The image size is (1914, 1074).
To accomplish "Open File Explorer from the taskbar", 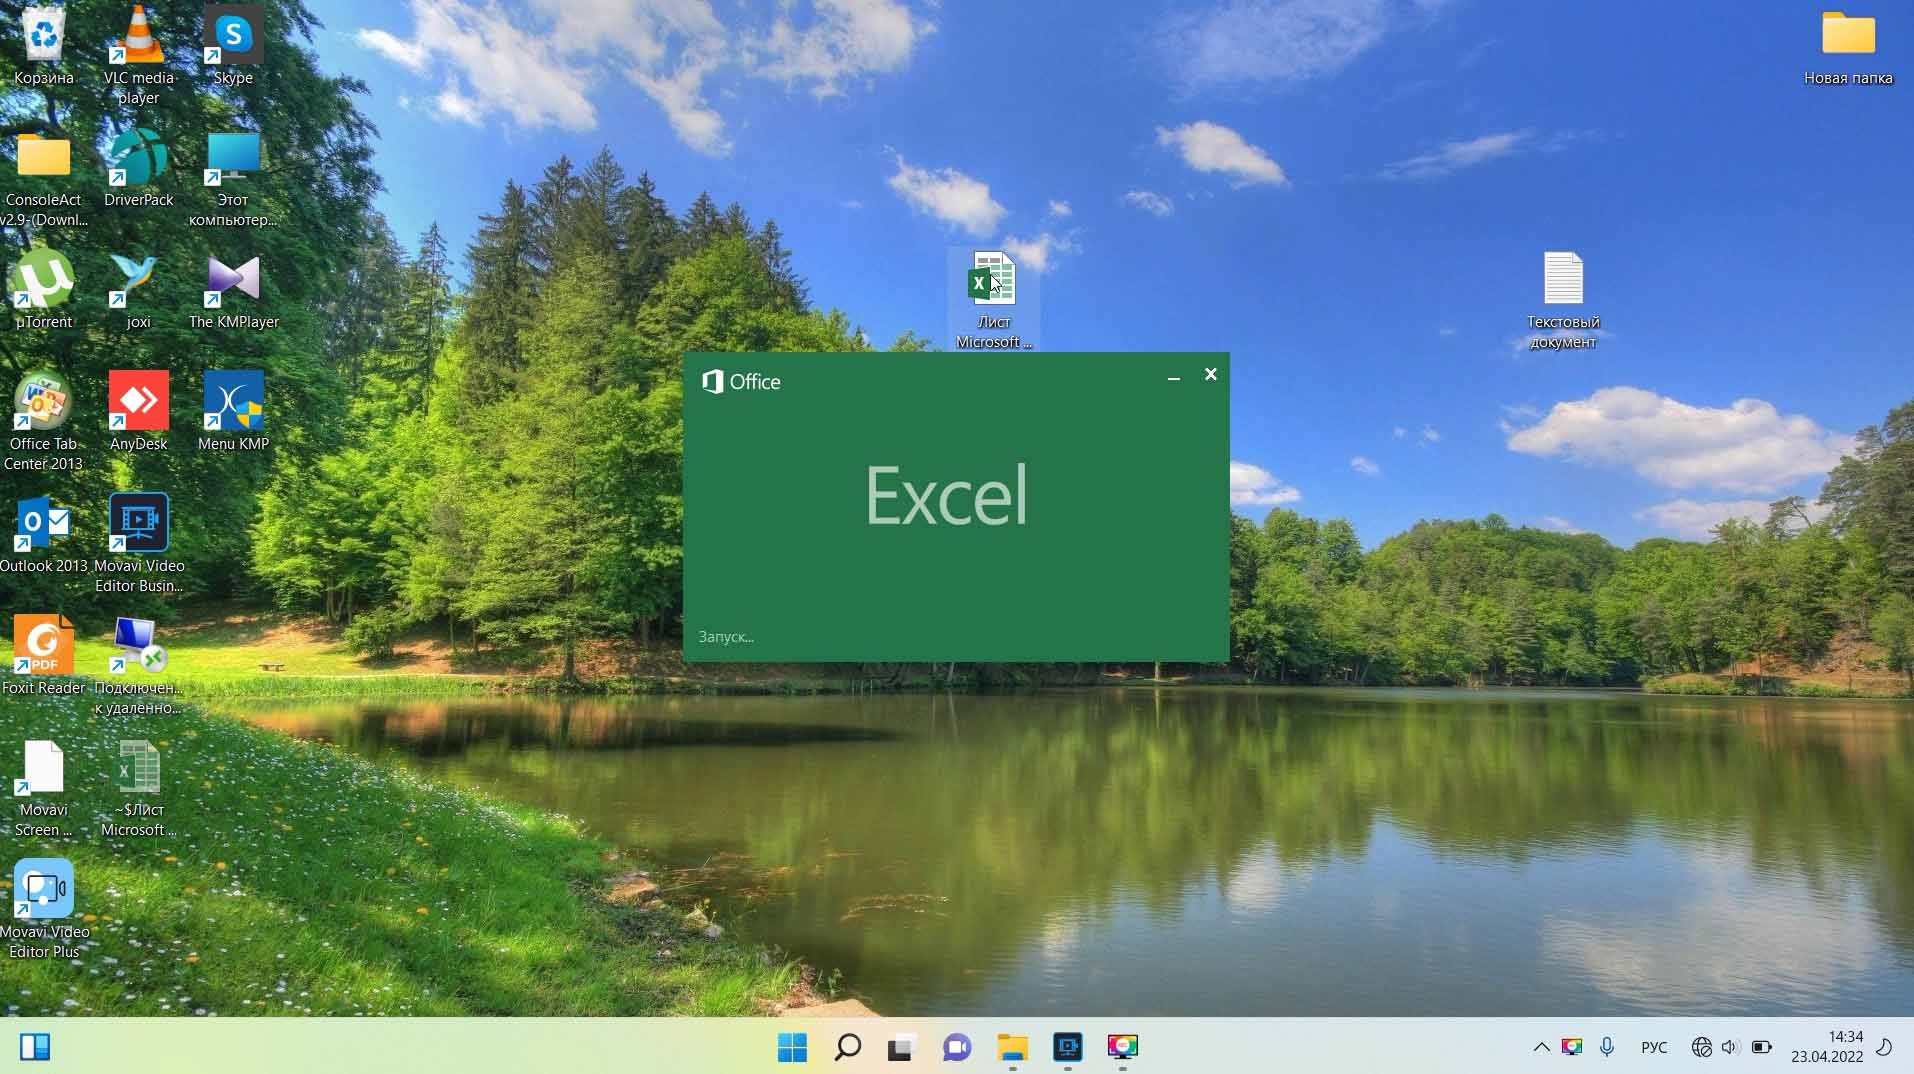I will click(1012, 1047).
